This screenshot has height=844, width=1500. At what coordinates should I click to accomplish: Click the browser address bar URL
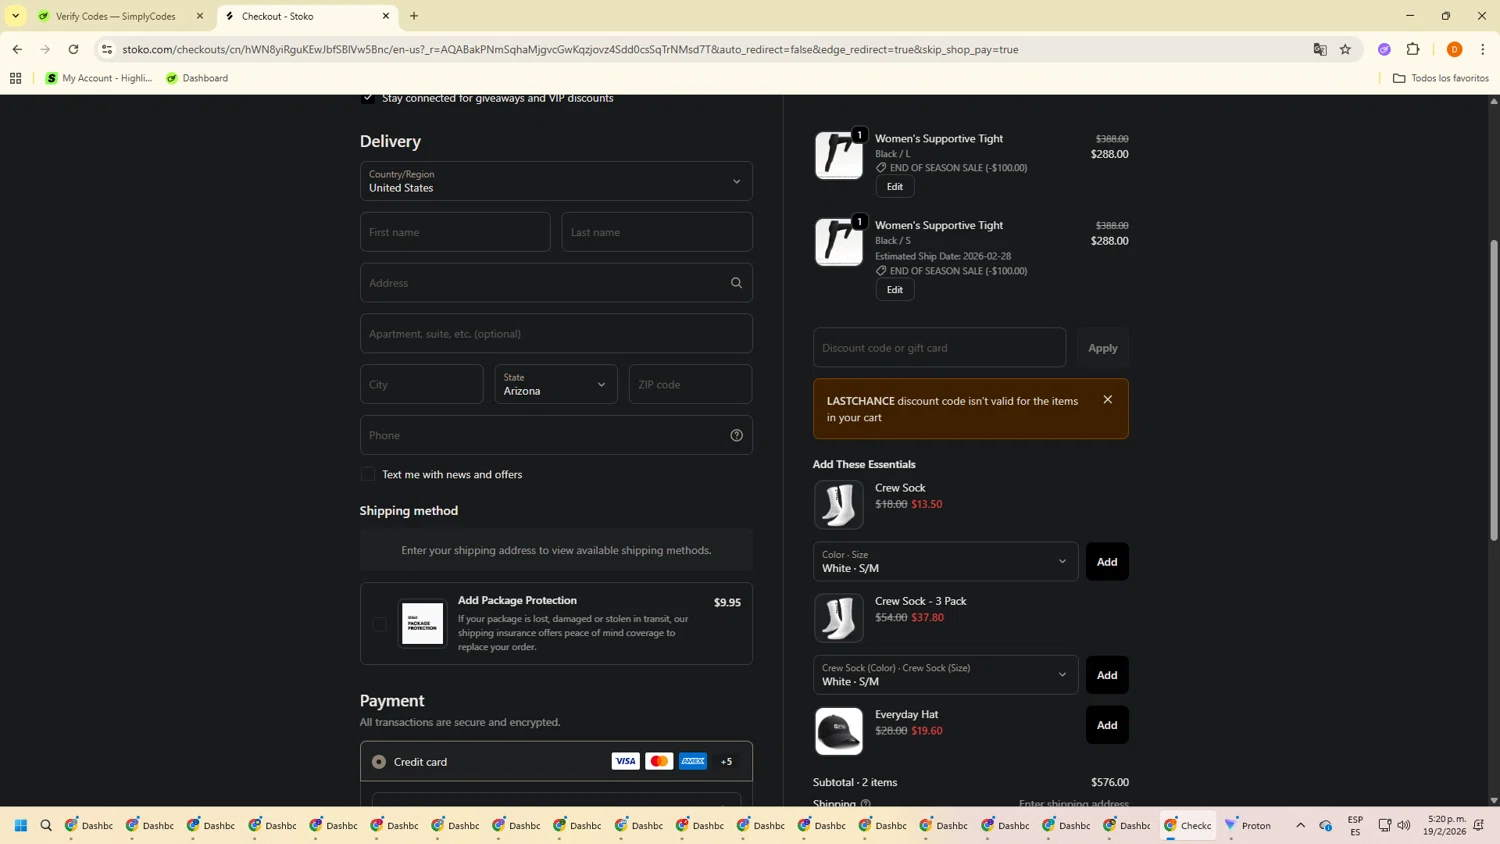(x=570, y=49)
